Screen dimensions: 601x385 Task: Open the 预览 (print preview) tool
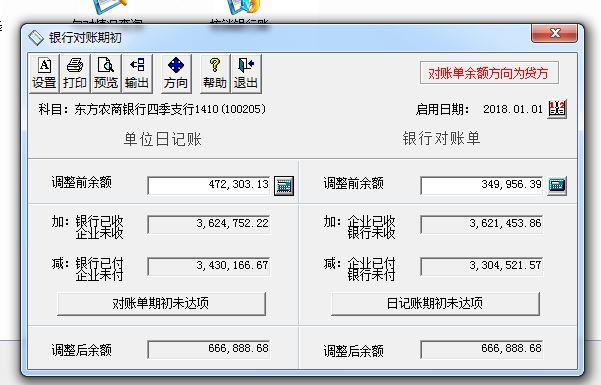(106, 73)
